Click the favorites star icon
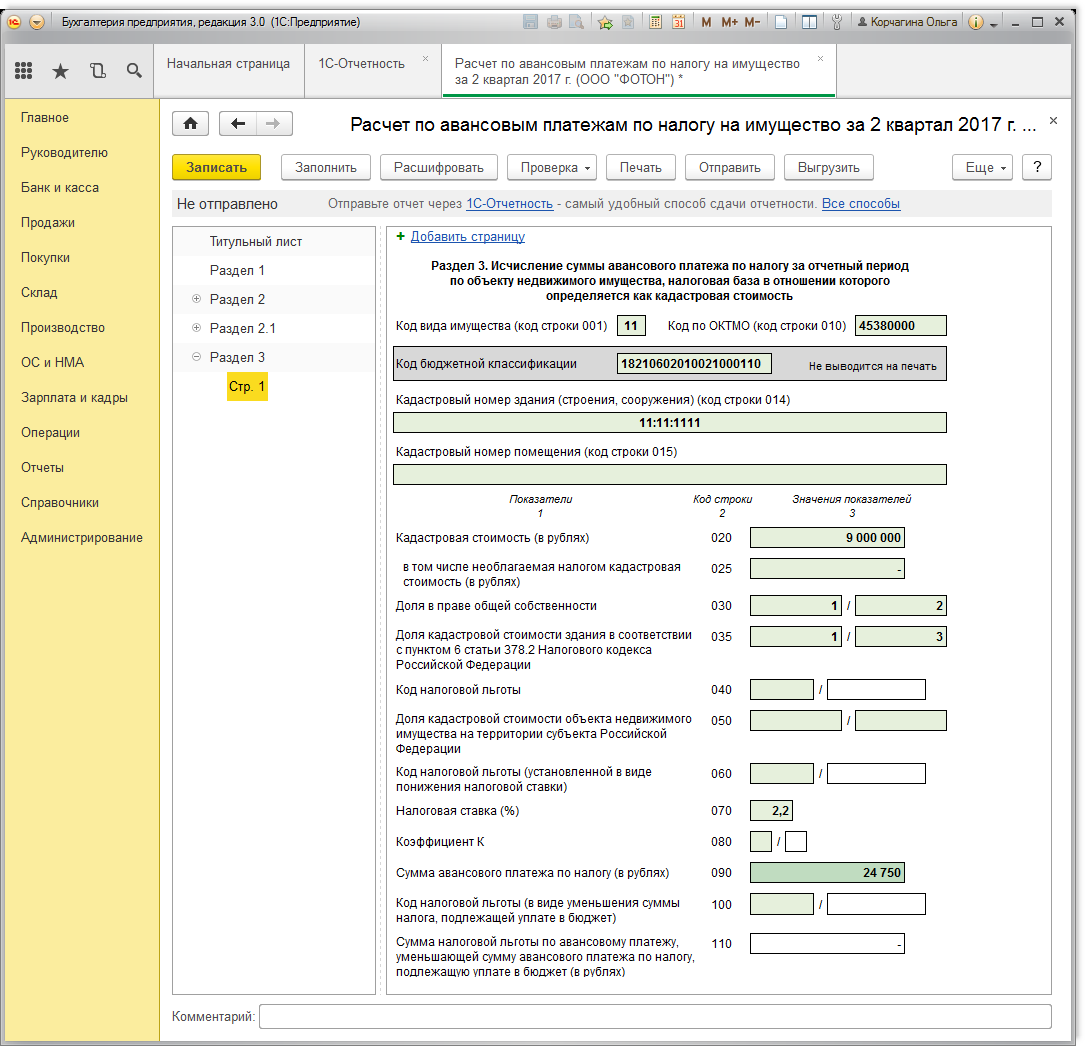 point(60,70)
